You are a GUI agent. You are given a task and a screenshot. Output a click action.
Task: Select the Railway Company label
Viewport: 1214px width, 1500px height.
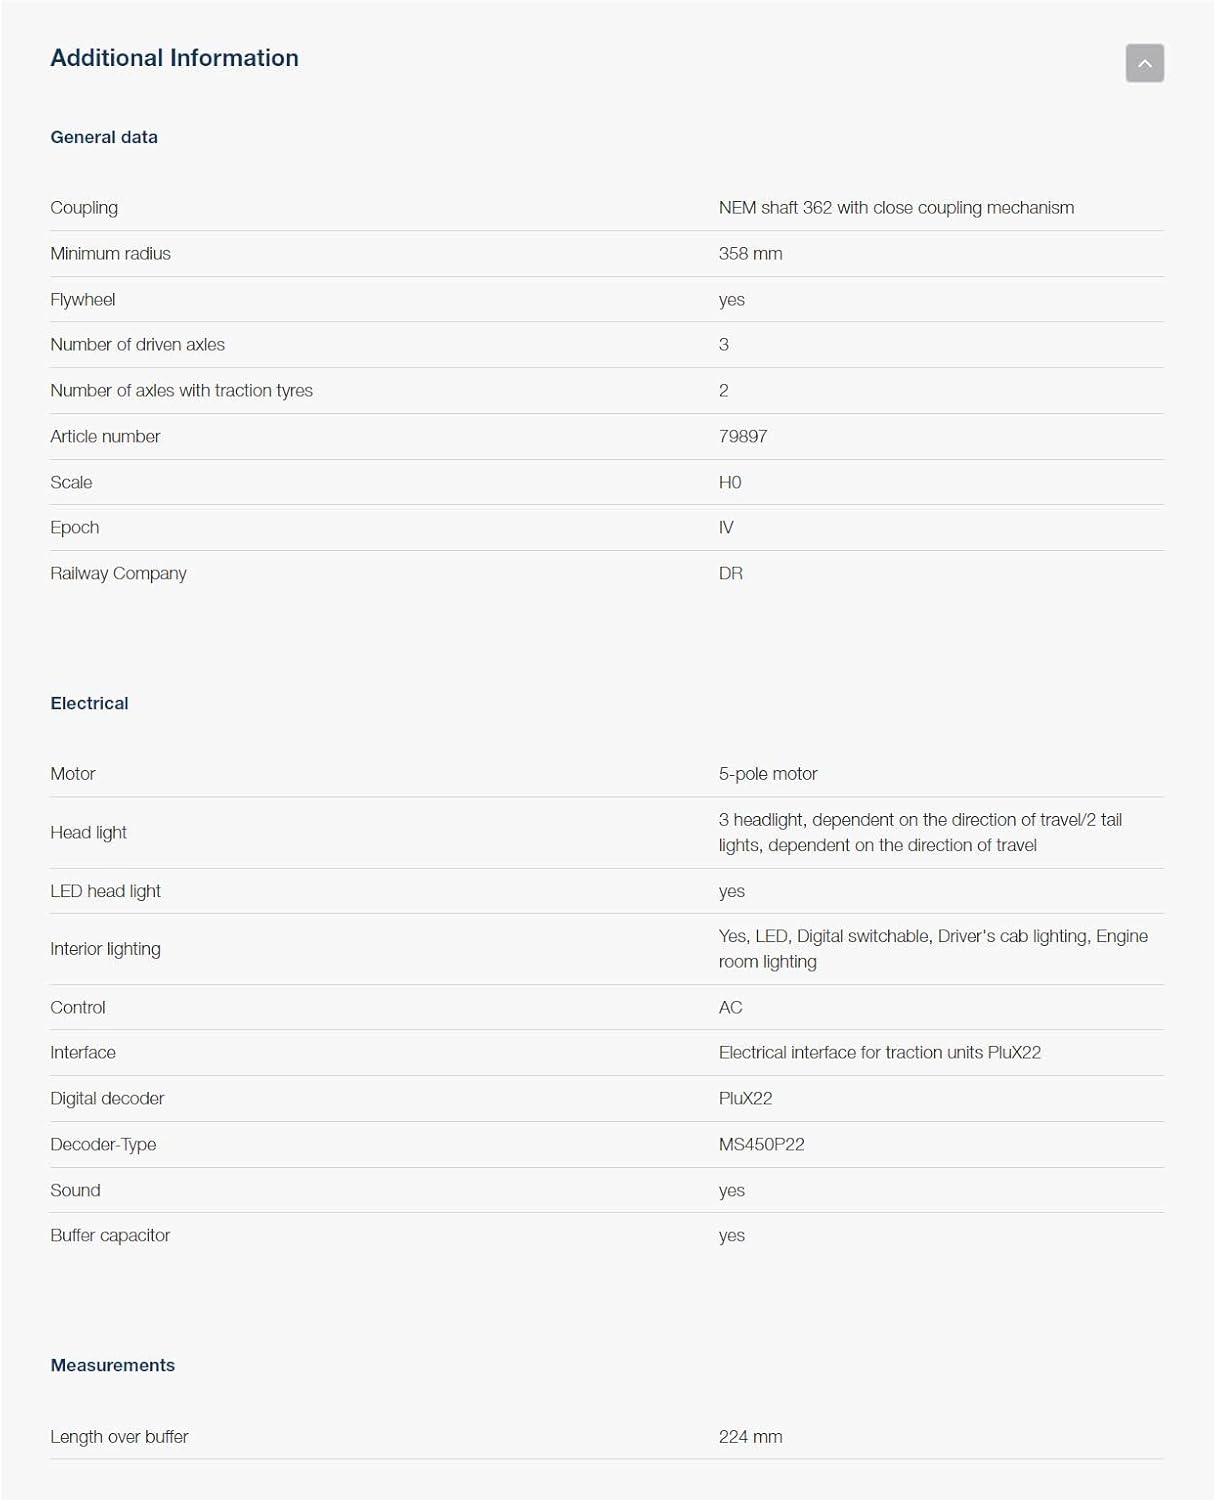(x=118, y=574)
